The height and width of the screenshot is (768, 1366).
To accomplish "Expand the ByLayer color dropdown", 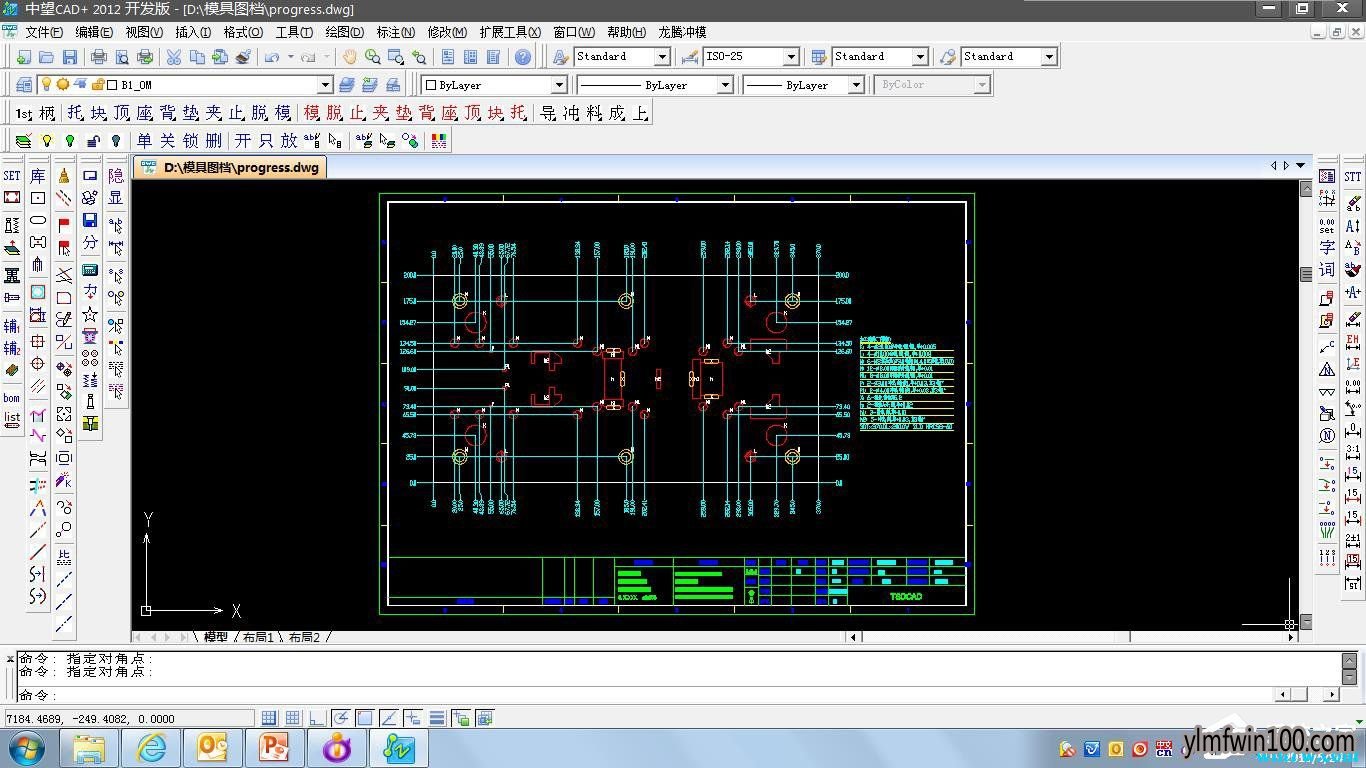I will tap(559, 85).
